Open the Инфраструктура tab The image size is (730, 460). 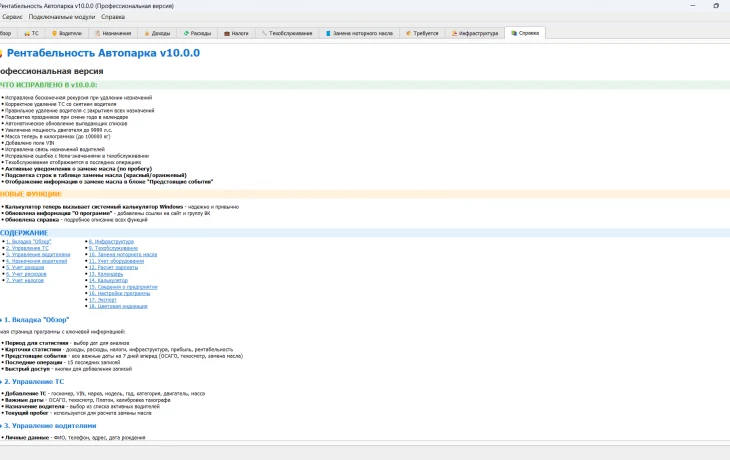(x=474, y=33)
